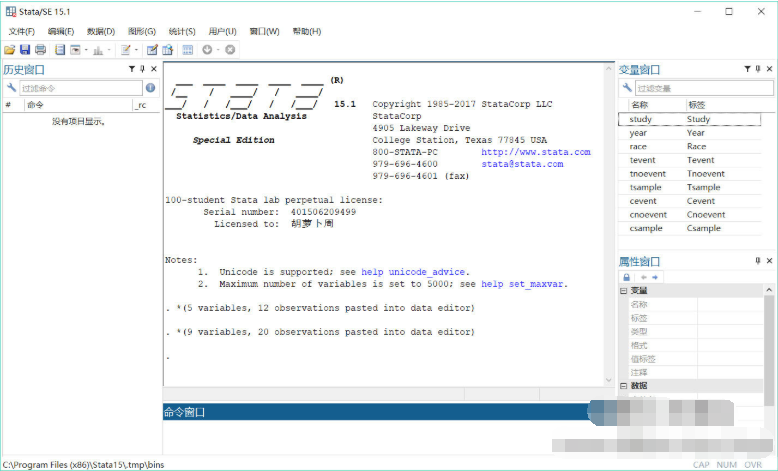Click the Print toolbar icon
The width and height of the screenshot is (778, 471).
[40, 49]
